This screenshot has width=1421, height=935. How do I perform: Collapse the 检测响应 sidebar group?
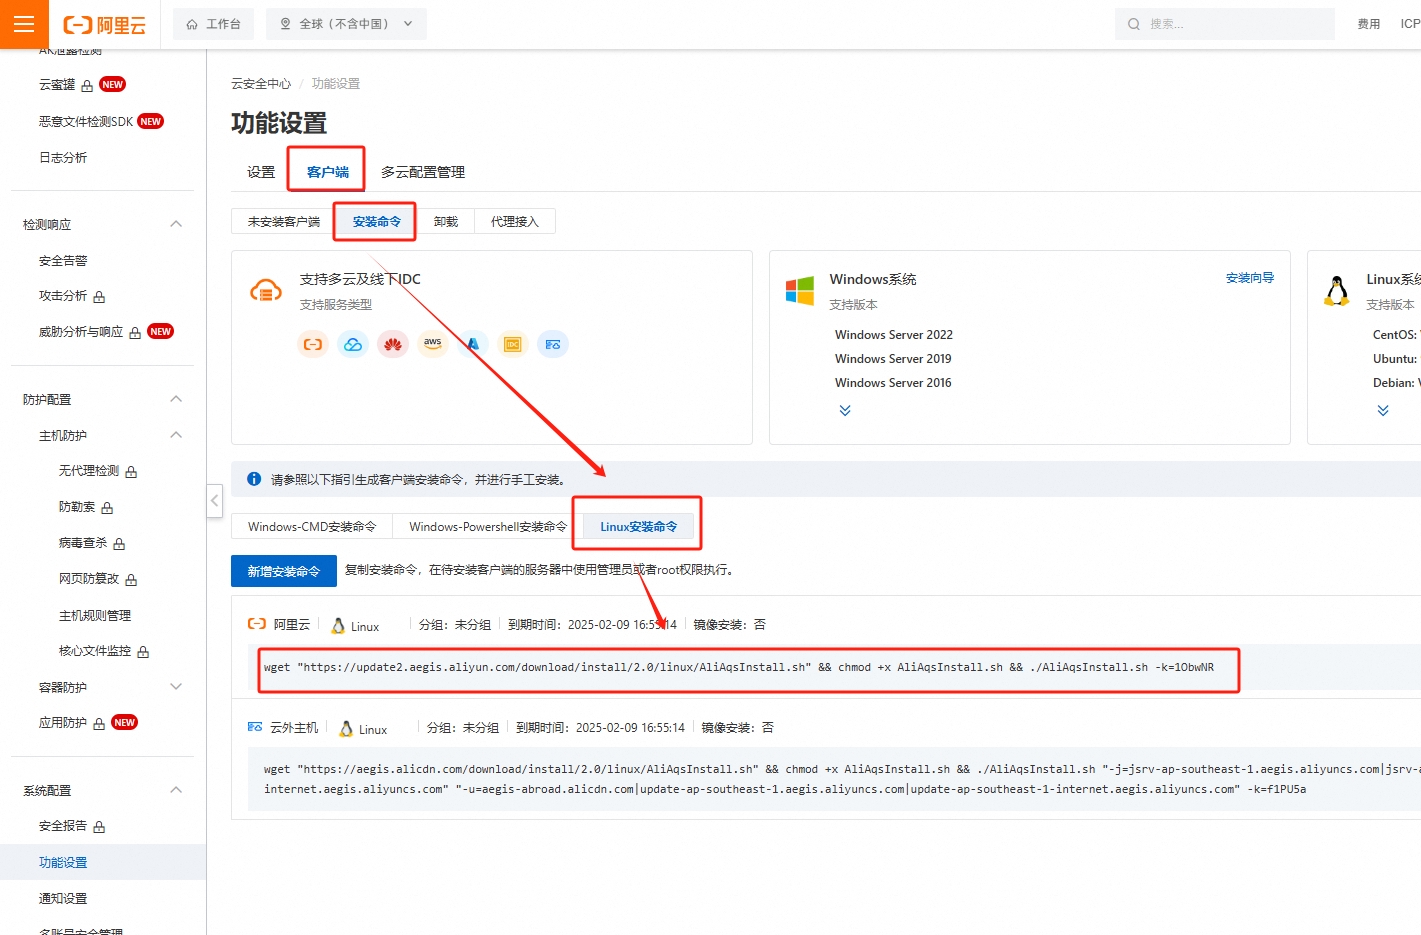pyautogui.click(x=176, y=224)
